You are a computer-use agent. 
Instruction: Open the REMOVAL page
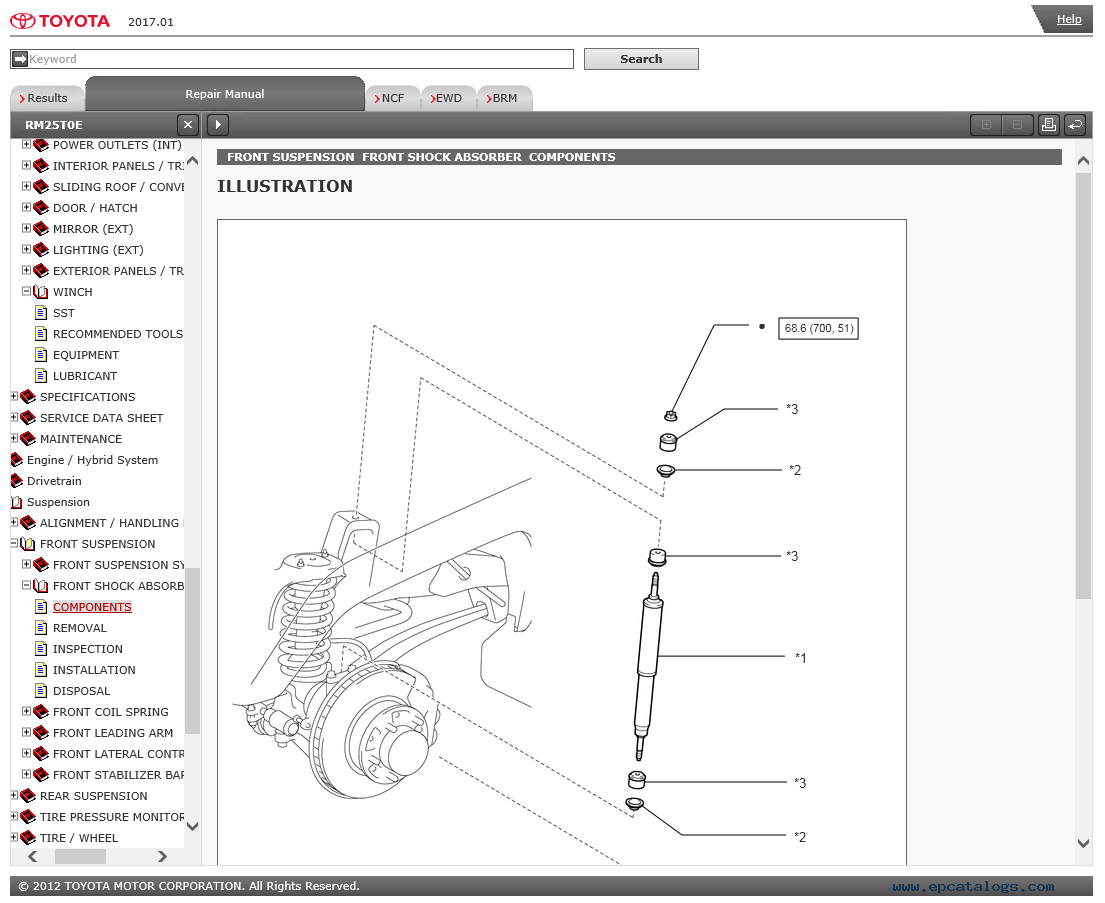point(80,628)
